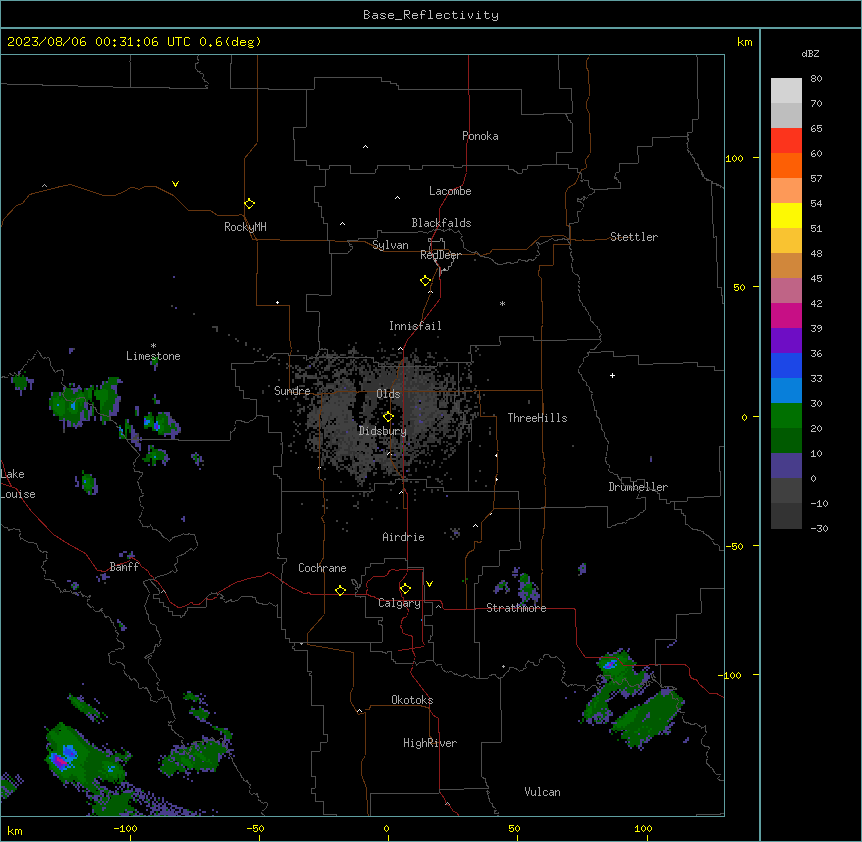Viewport: 862px width, 842px height.
Task: Click the 0 tick label on the bottom axis
Action: coord(386,829)
